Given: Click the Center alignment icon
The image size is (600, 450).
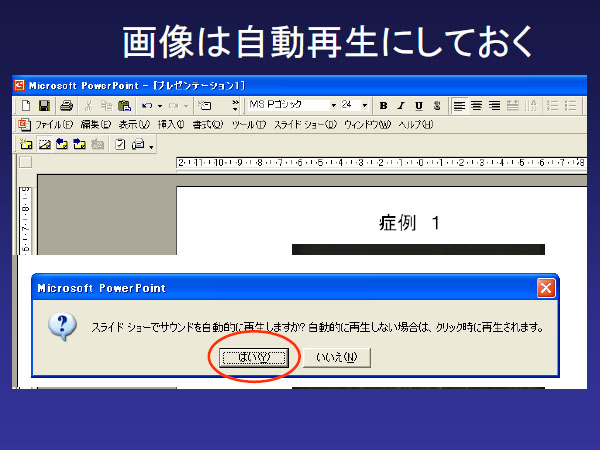Looking at the screenshot, I should [476, 105].
